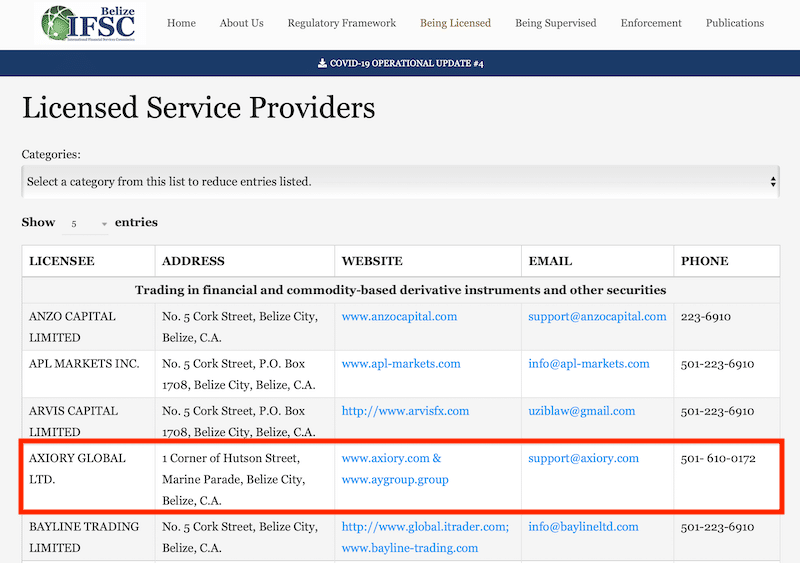Sort by the LICENSEE column header
This screenshot has width=800, height=563.
pos(88,261)
